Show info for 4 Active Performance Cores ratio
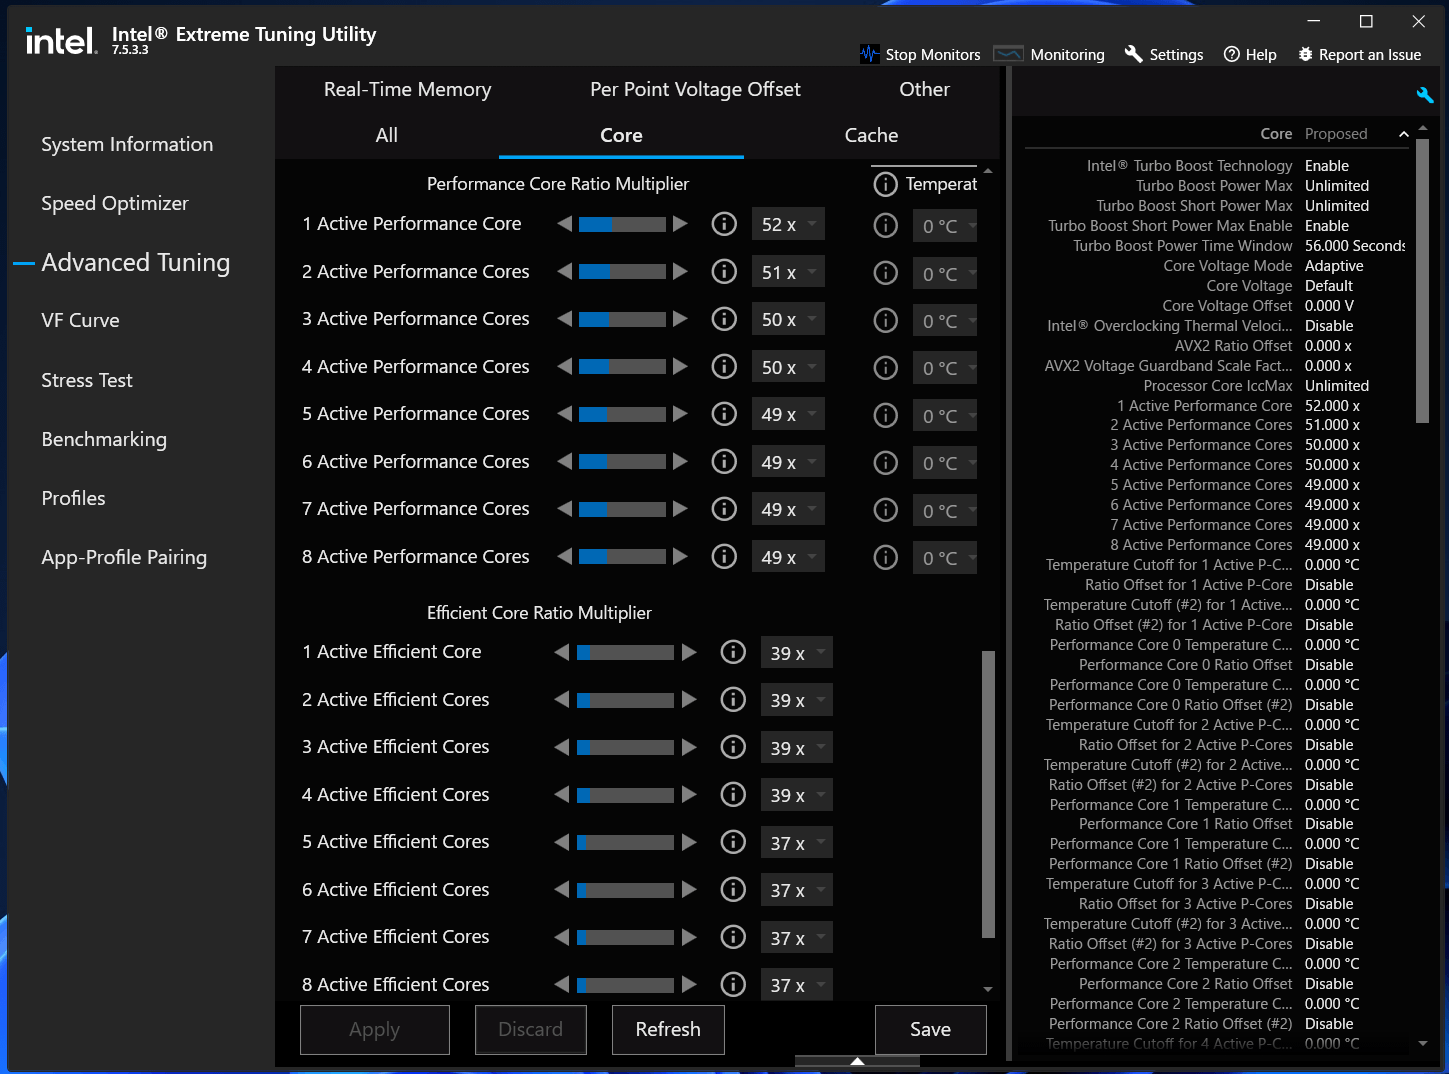 (x=724, y=366)
